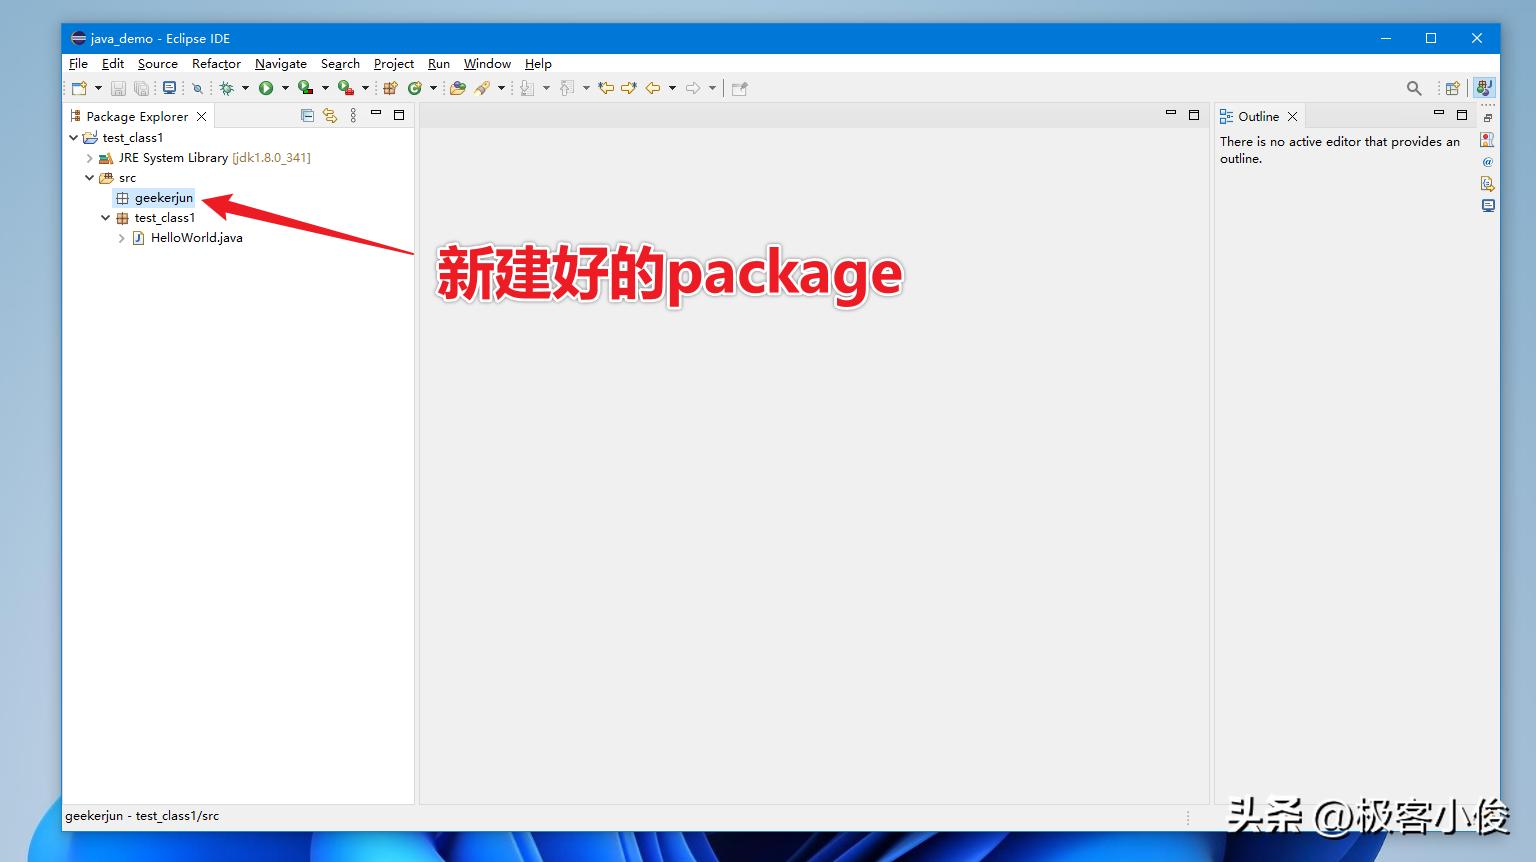Switch to the Java perspective icon at top right
This screenshot has height=862, width=1536.
coord(1484,87)
